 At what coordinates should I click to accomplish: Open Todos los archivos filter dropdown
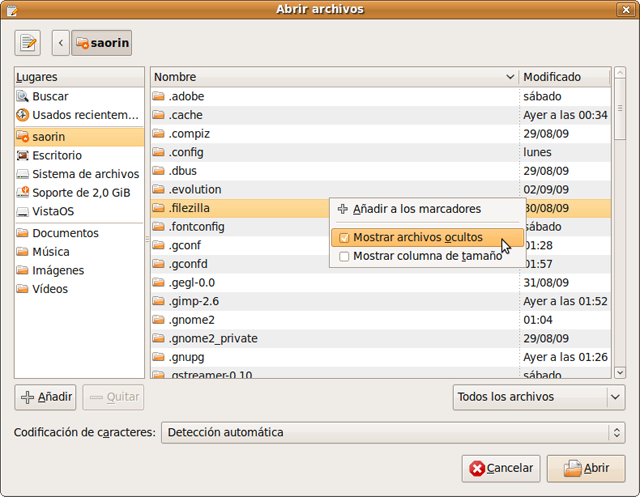pyautogui.click(x=538, y=397)
